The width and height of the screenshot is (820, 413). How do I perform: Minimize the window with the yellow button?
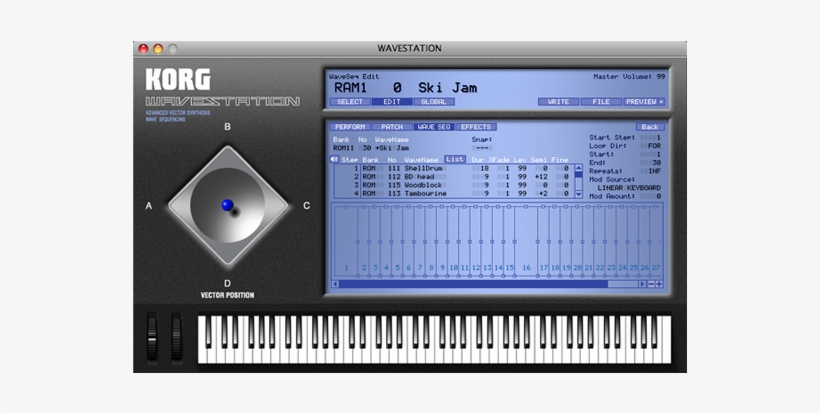158,49
